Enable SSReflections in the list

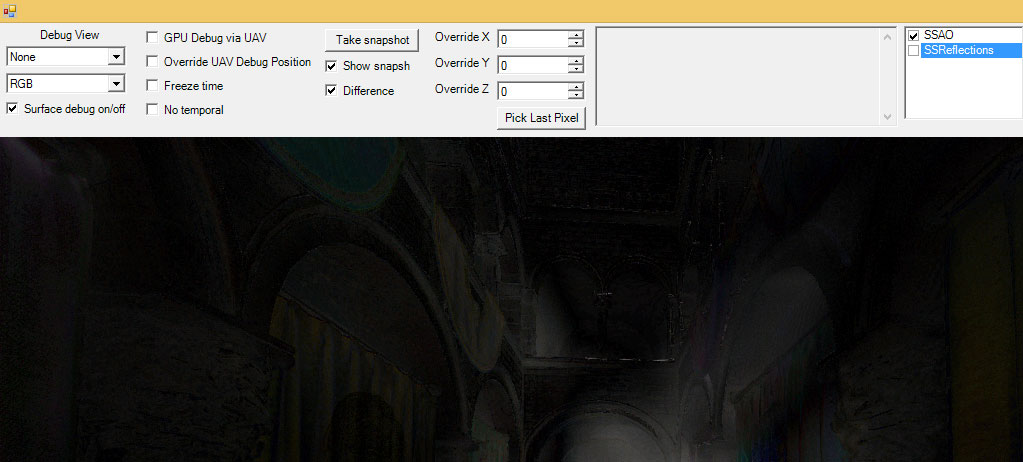tap(913, 50)
